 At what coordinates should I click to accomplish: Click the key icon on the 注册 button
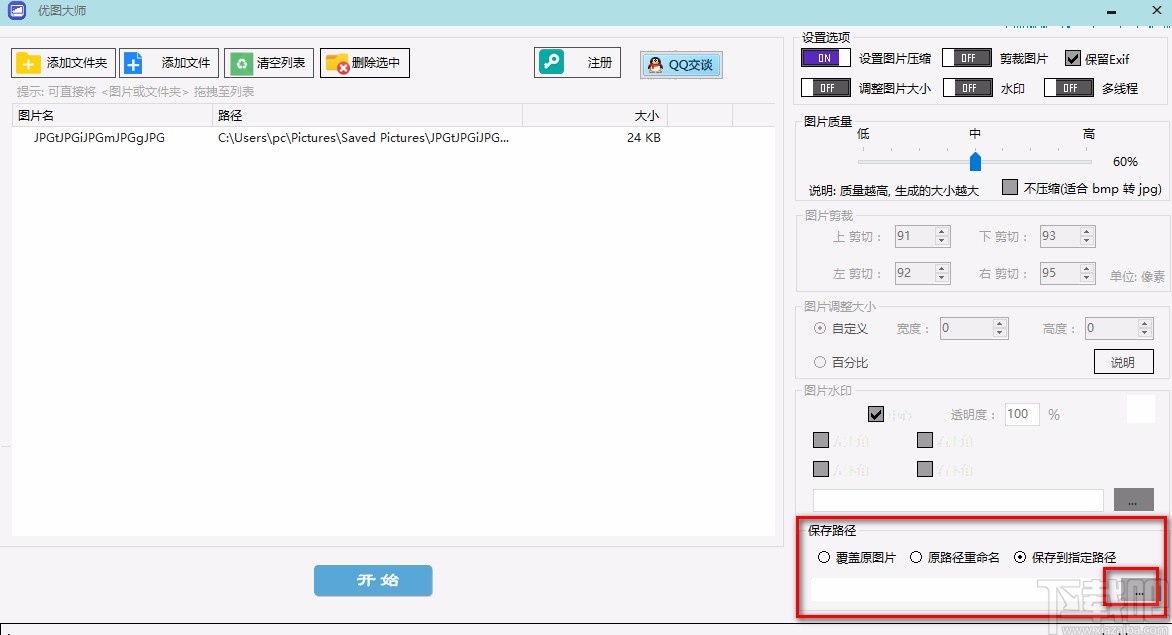click(x=551, y=61)
